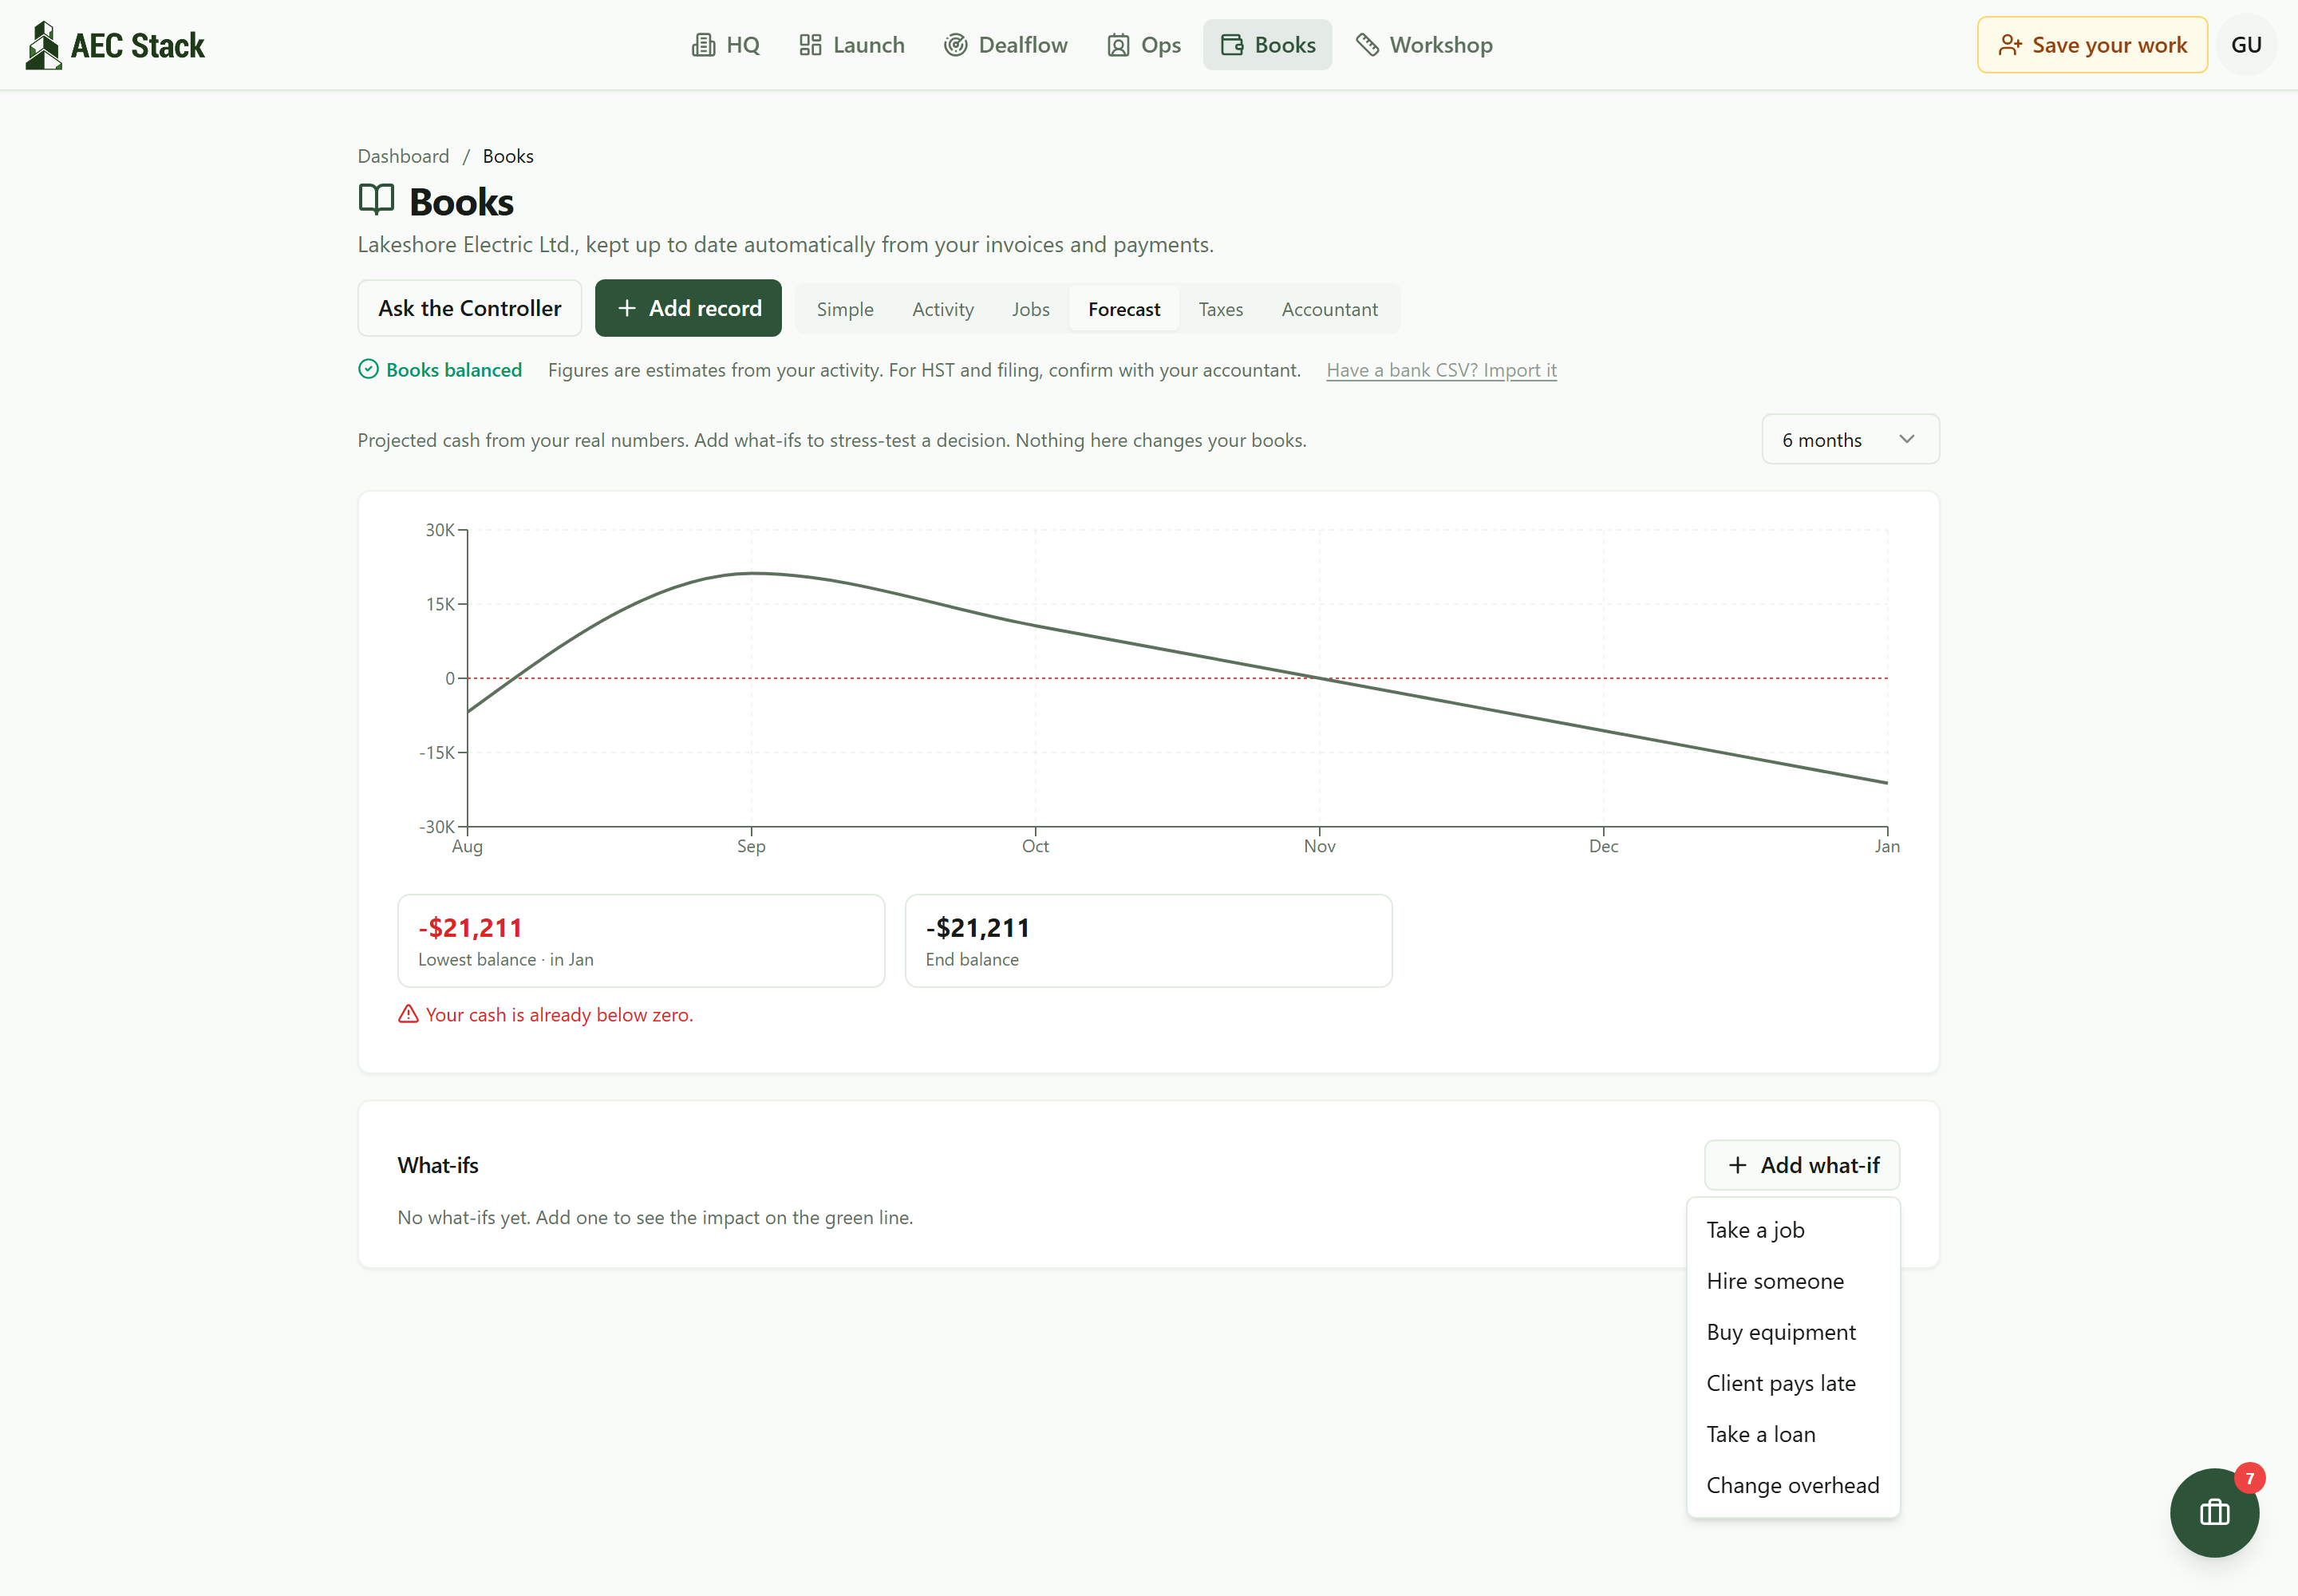Click the open book icon beside Books heading
This screenshot has height=1596, width=2298.
(377, 200)
